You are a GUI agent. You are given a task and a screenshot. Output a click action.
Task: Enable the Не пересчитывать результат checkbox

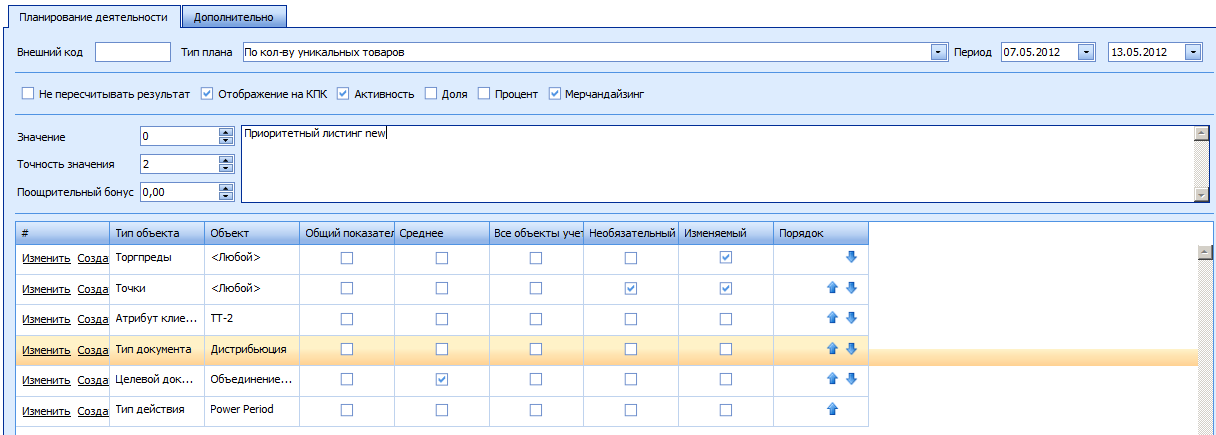click(28, 94)
